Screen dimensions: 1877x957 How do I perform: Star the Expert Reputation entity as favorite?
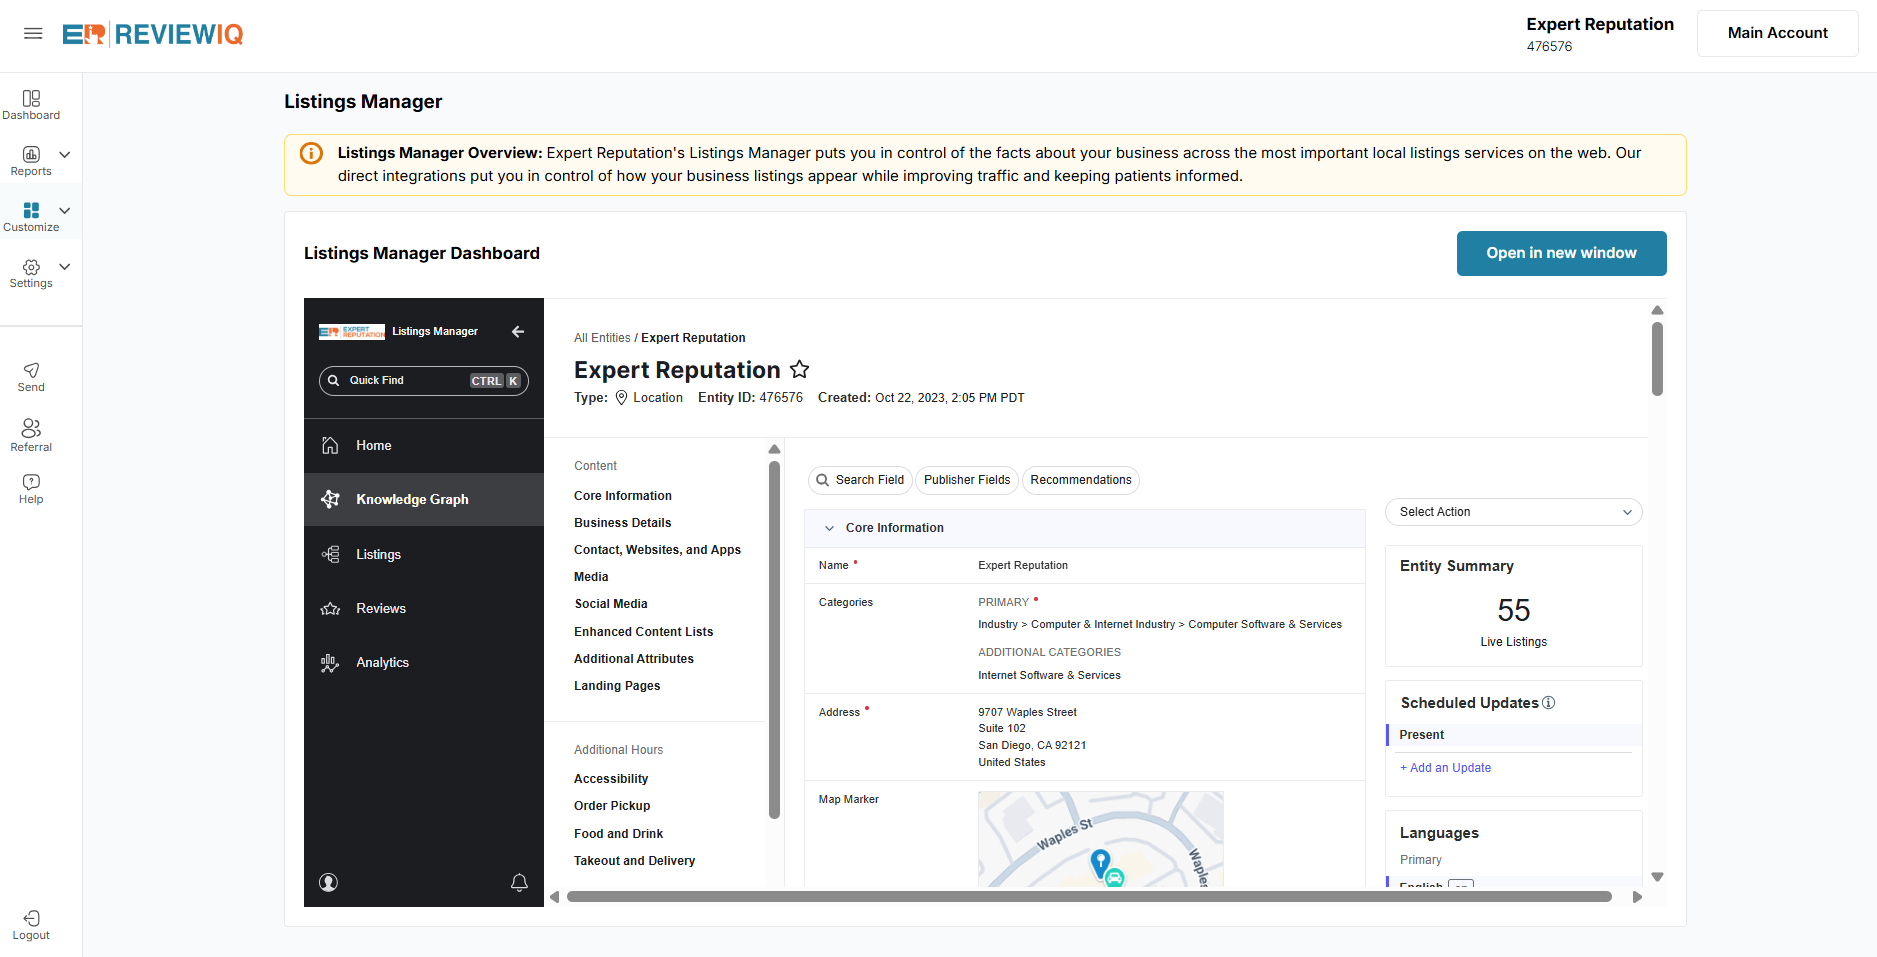tap(799, 369)
